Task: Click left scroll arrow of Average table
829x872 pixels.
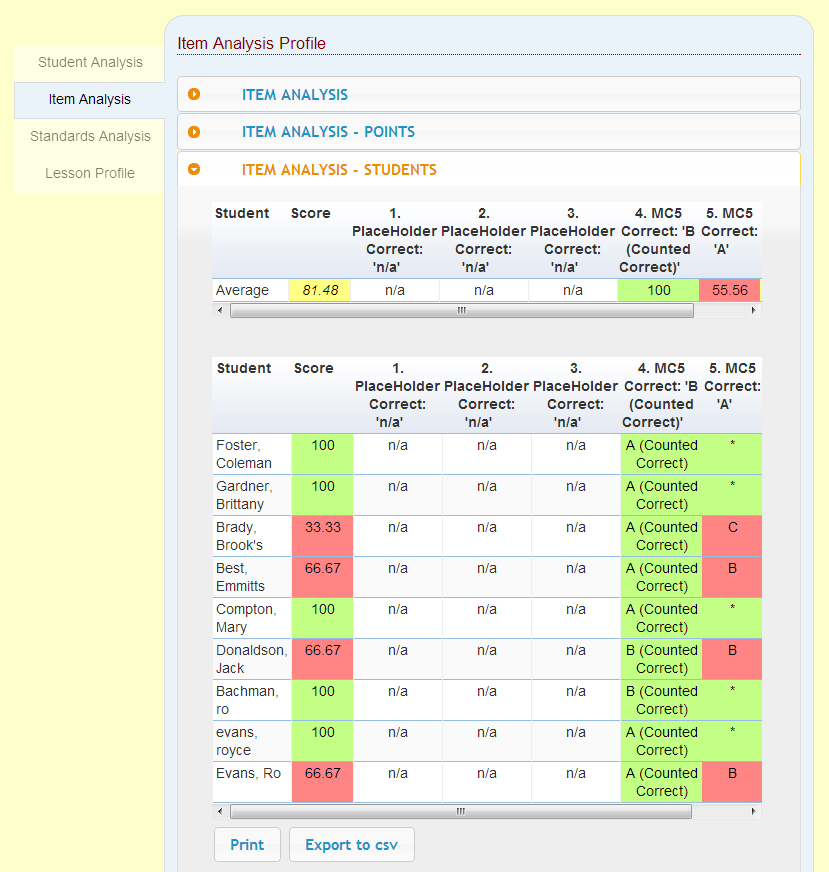Action: pyautogui.click(x=220, y=310)
